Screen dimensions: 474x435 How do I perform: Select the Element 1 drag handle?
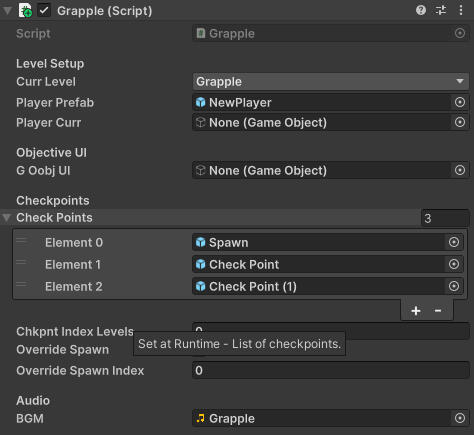point(21,263)
